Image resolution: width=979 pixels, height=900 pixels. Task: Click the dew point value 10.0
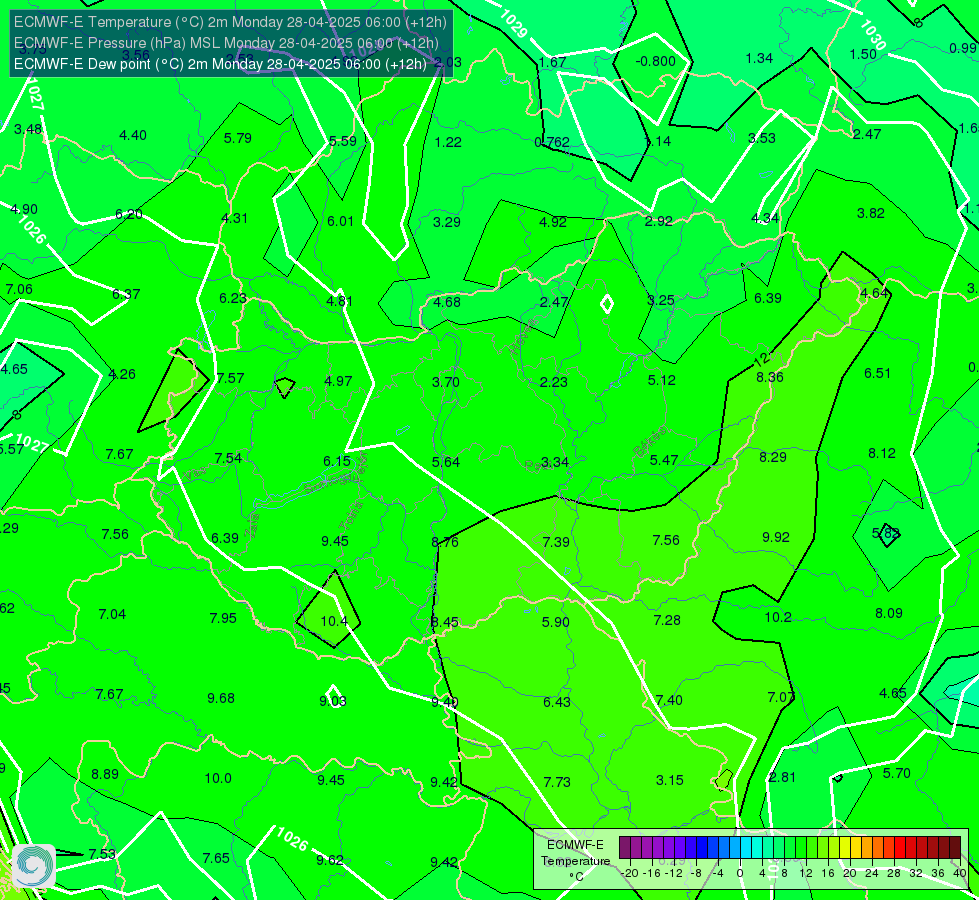coord(218,778)
